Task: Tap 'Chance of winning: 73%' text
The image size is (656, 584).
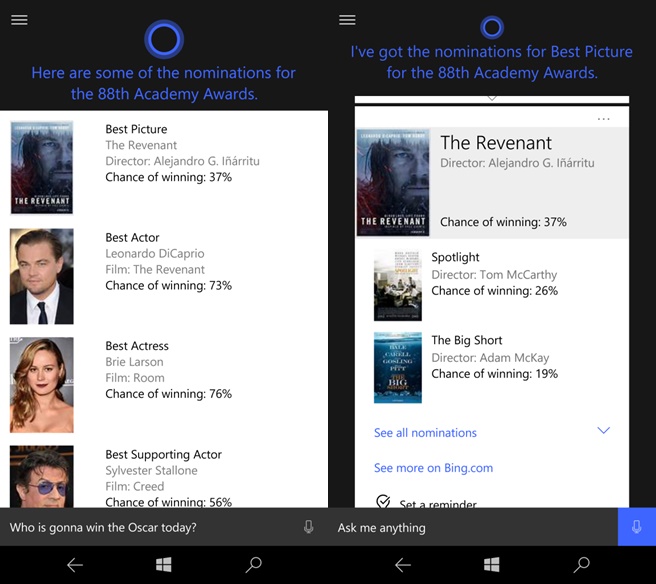Action: [x=169, y=285]
